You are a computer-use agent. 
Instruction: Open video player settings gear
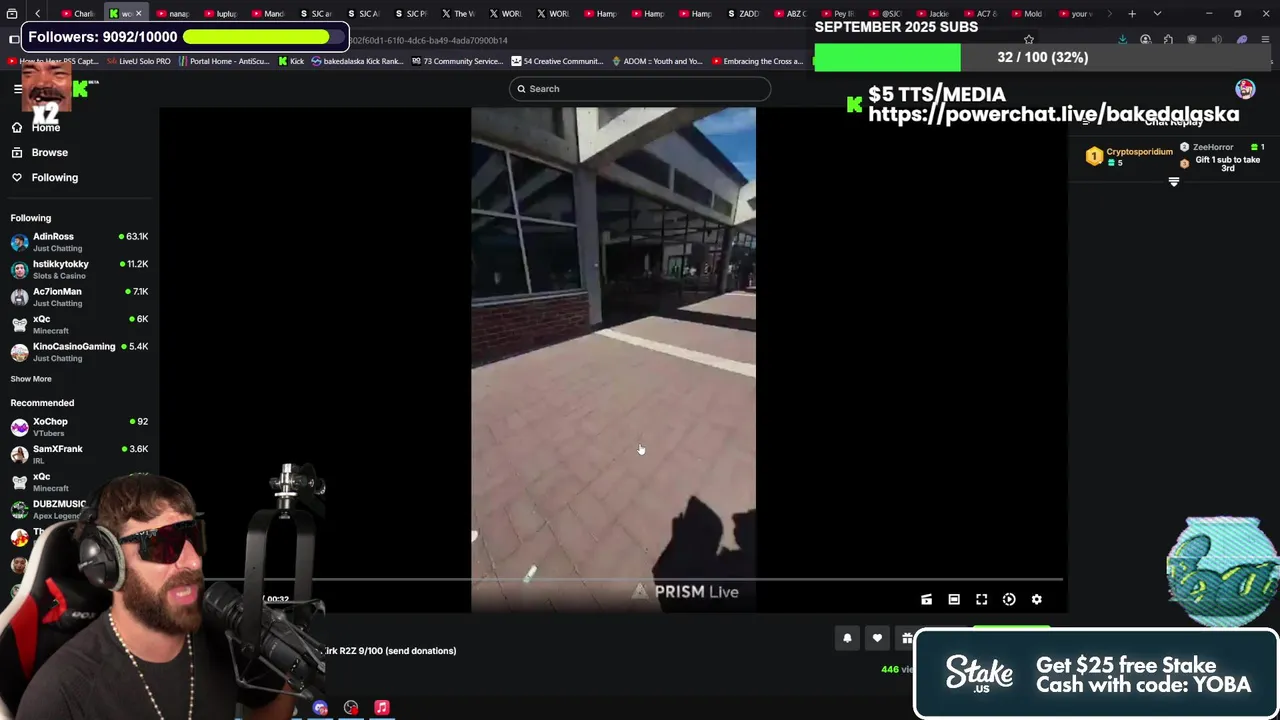click(1037, 600)
